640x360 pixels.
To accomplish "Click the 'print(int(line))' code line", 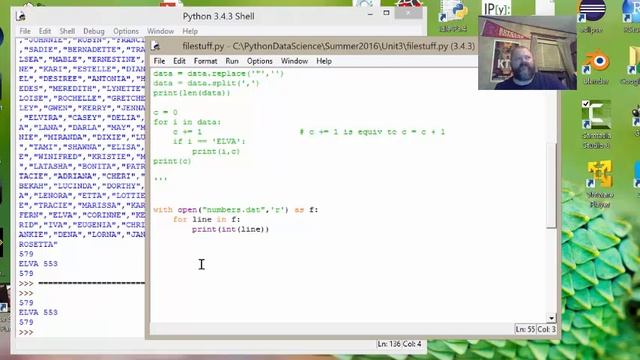I will (231, 229).
